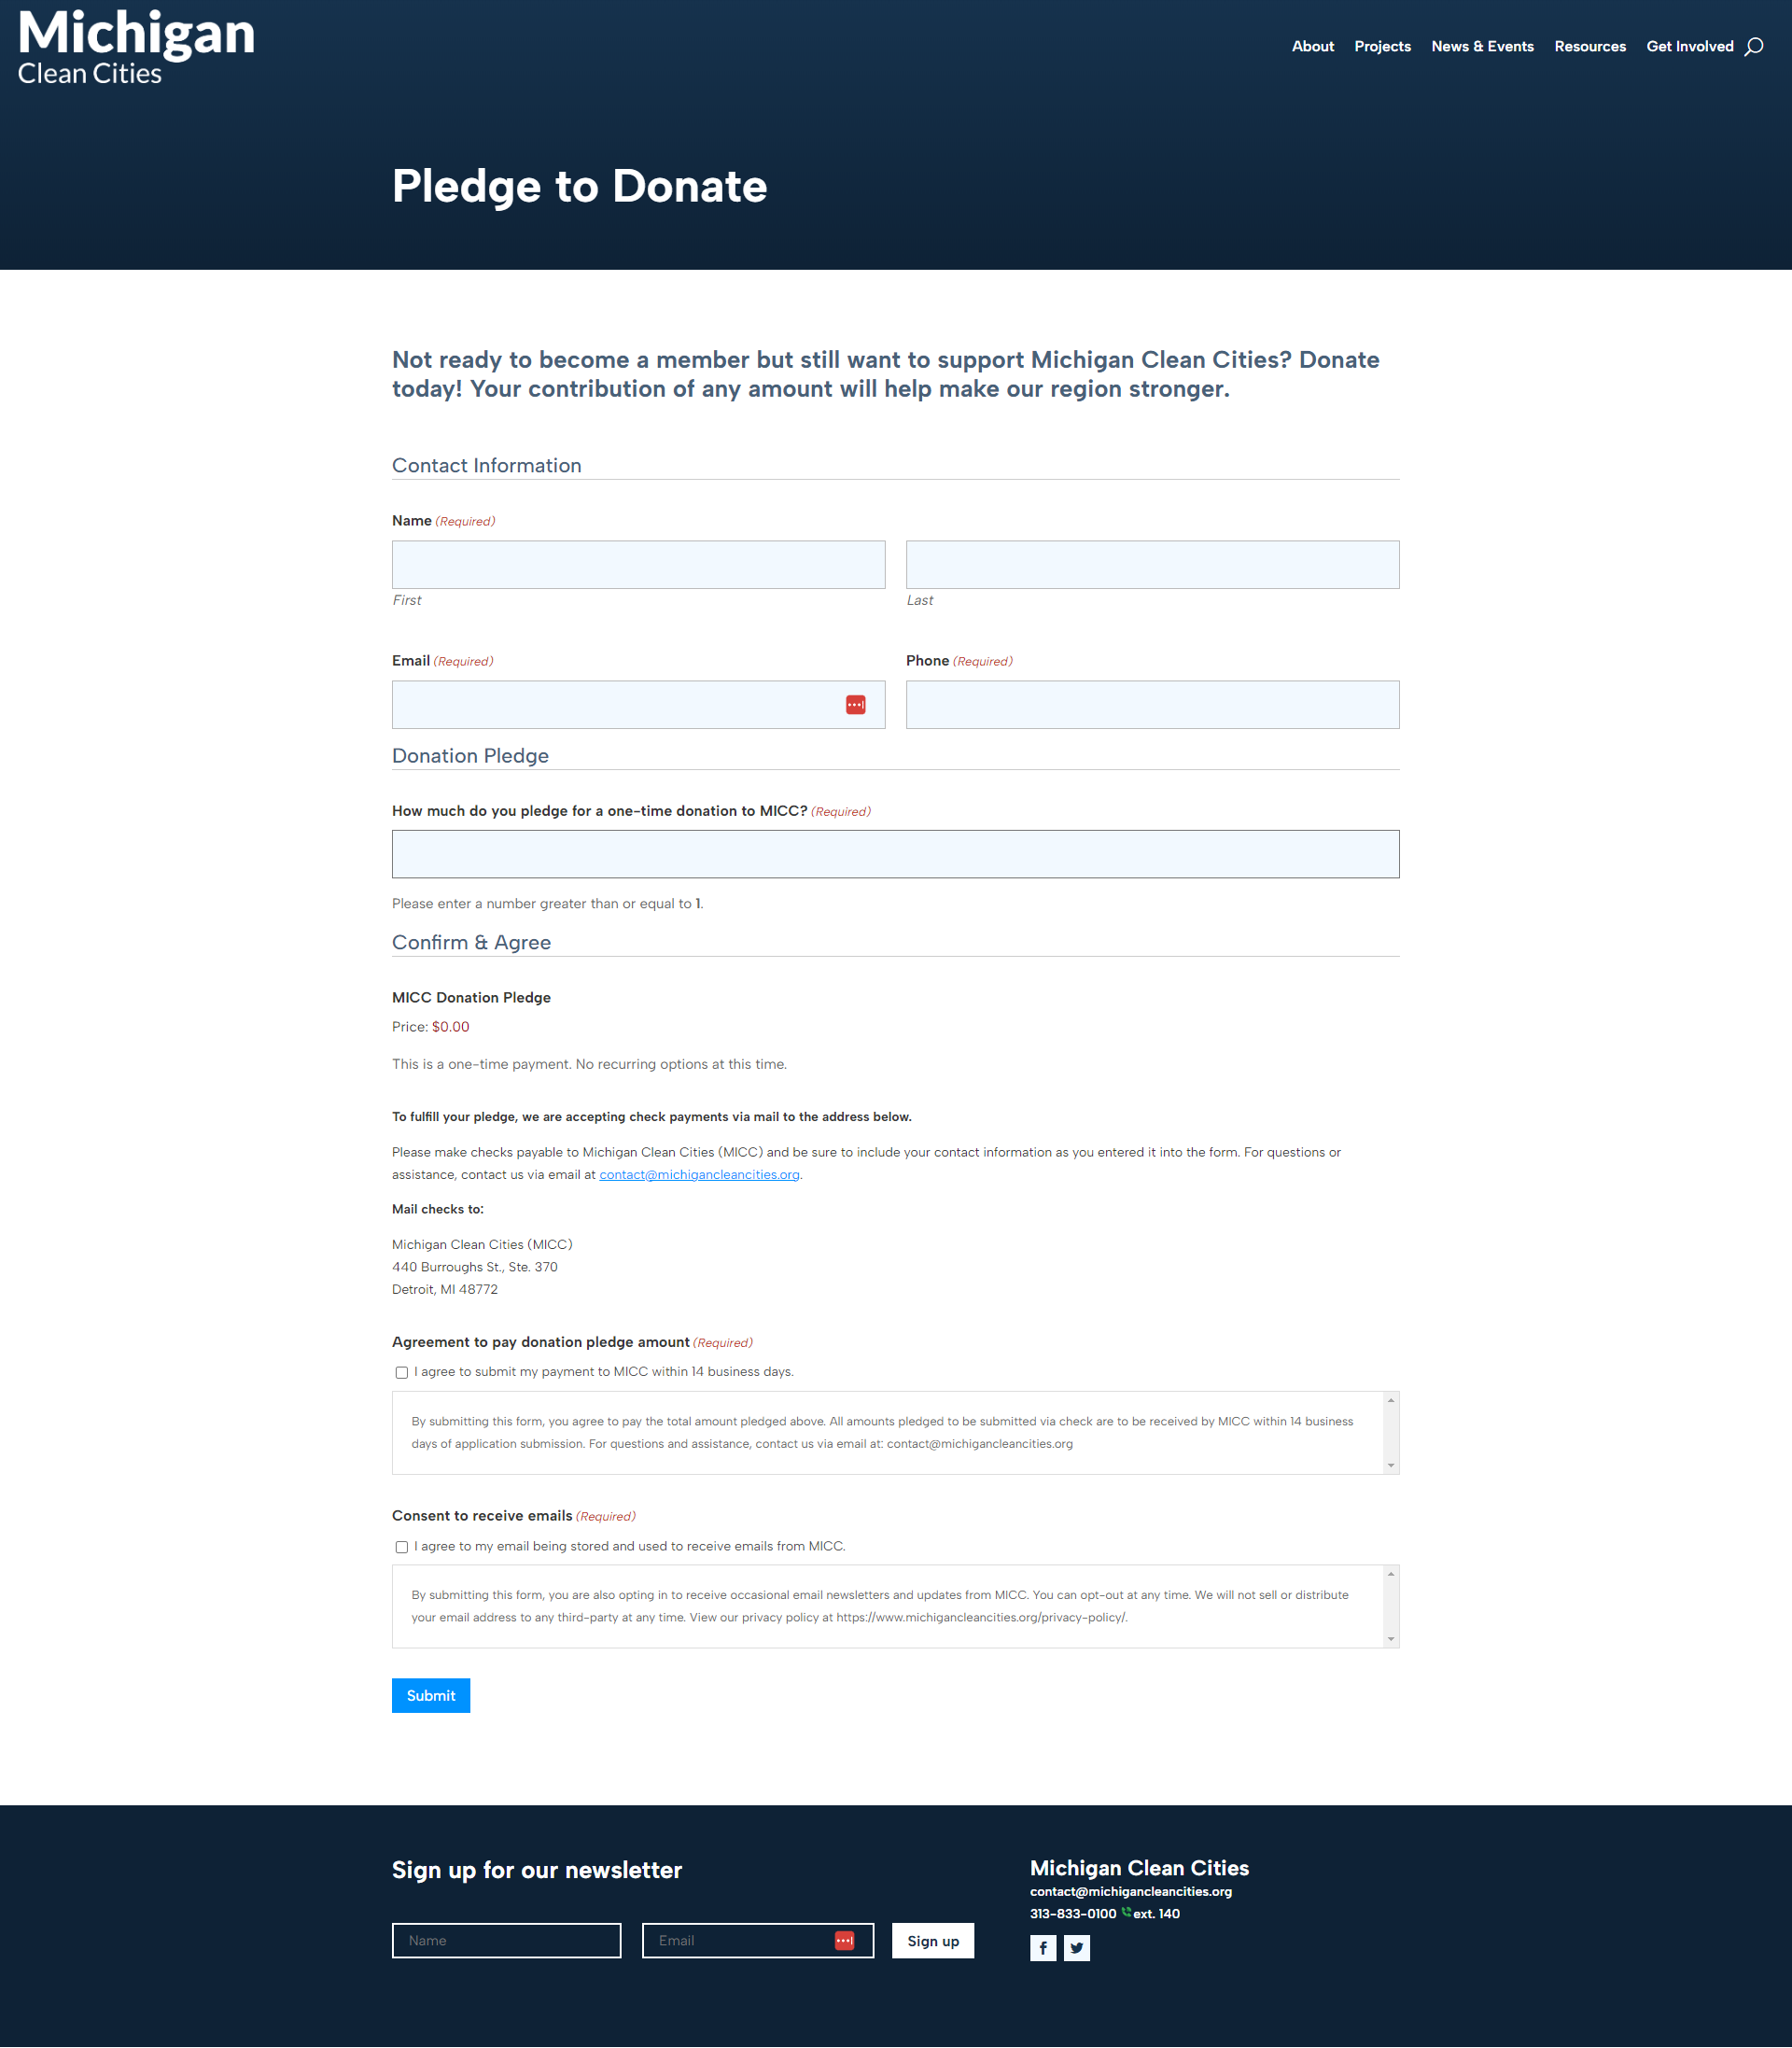
Task: Click the blue Submit button
Action: 431,1695
